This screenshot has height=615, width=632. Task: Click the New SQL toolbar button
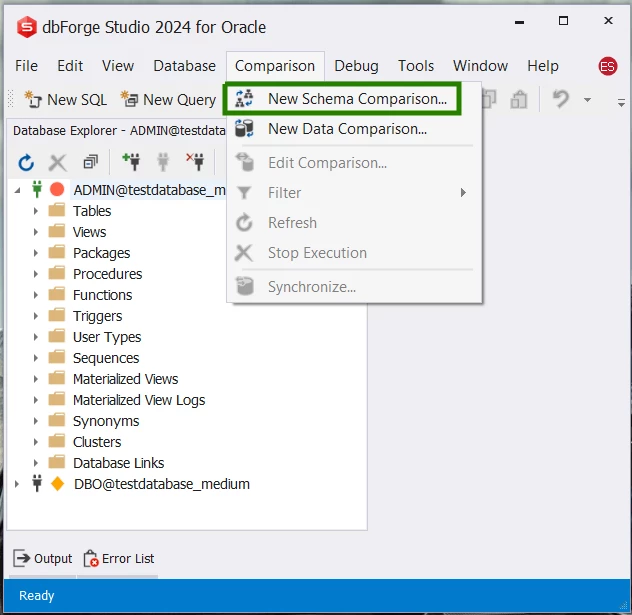65,100
